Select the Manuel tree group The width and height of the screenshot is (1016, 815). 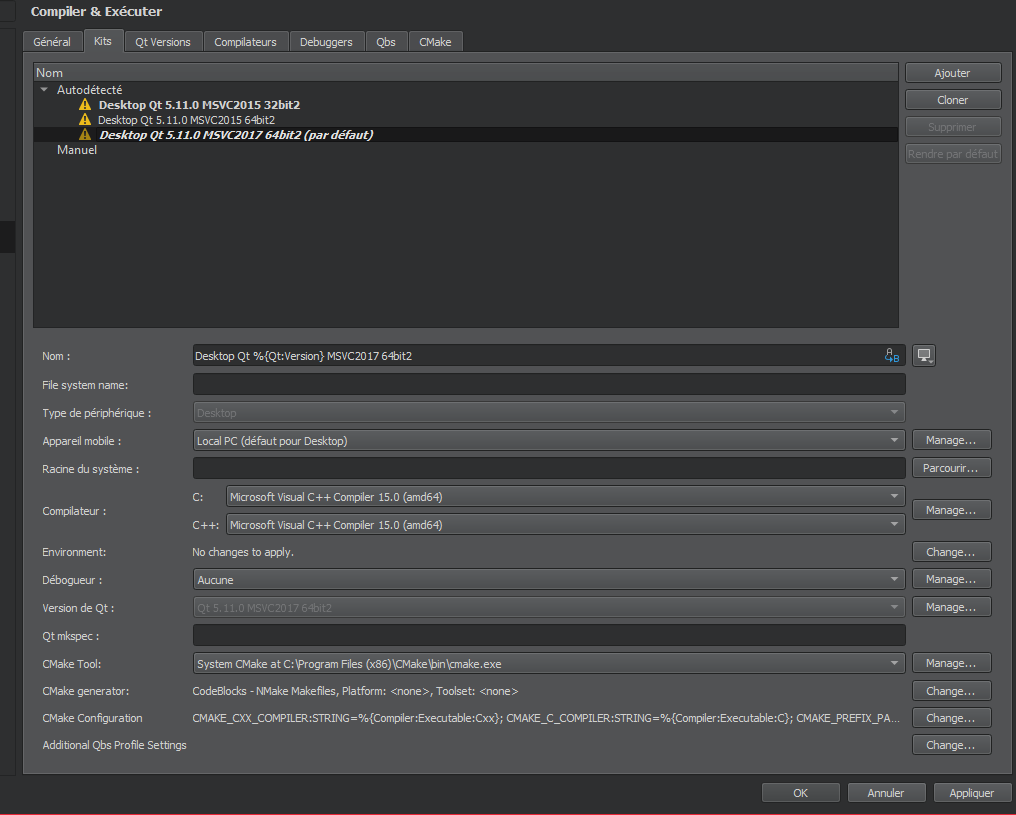pyautogui.click(x=77, y=150)
